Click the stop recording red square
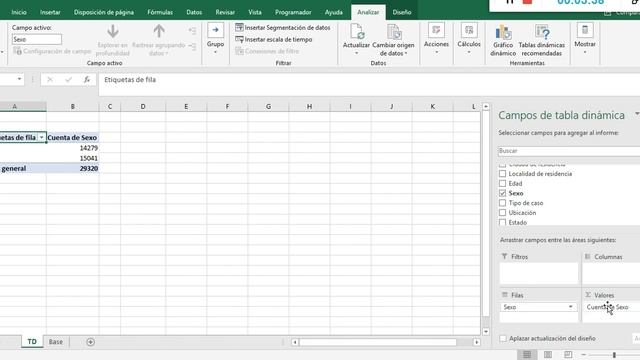The image size is (640, 360). click(527, 2)
